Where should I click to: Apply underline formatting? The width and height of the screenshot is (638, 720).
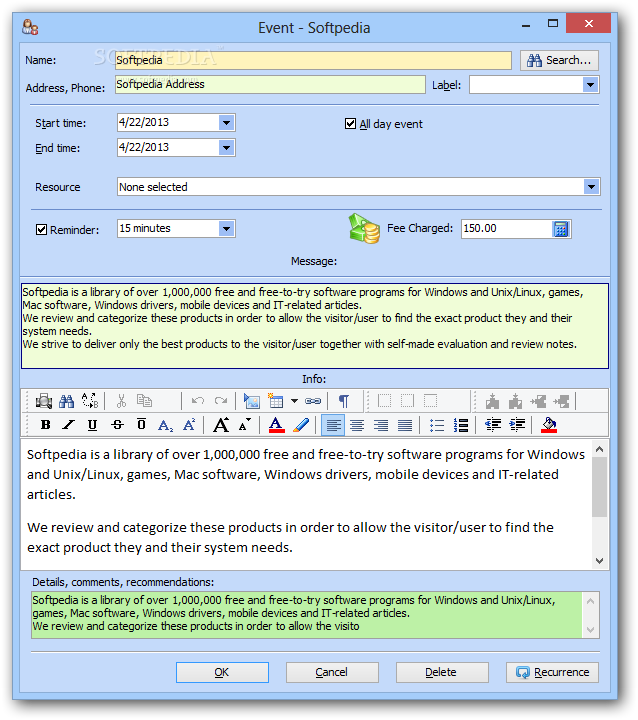[x=92, y=425]
